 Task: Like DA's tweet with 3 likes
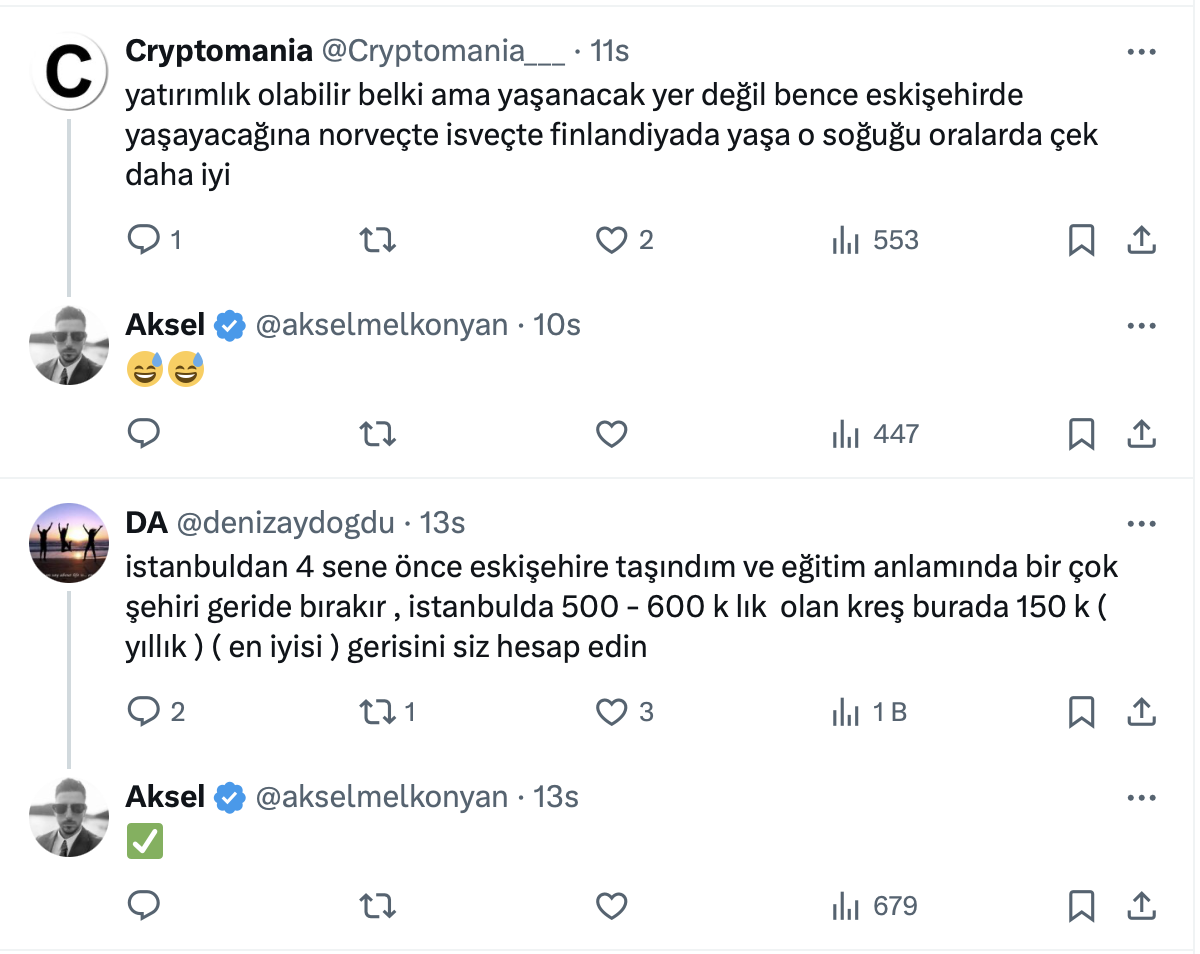point(611,712)
